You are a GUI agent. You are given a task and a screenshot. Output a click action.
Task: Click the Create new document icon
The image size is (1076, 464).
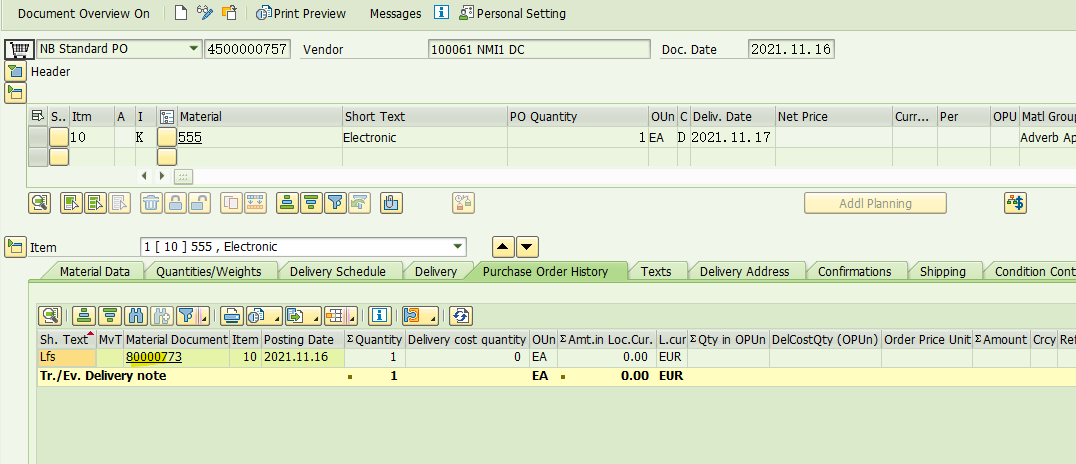[x=180, y=13]
